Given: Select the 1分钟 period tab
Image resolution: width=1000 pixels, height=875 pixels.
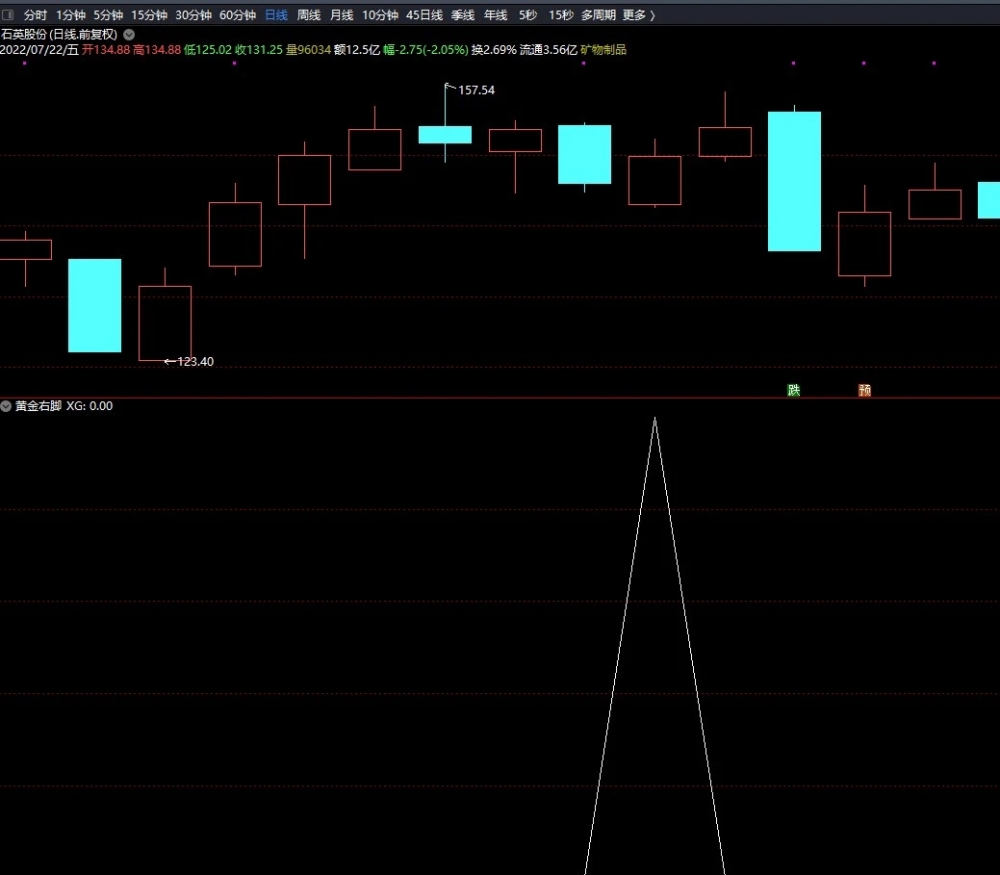Looking at the screenshot, I should point(70,15).
